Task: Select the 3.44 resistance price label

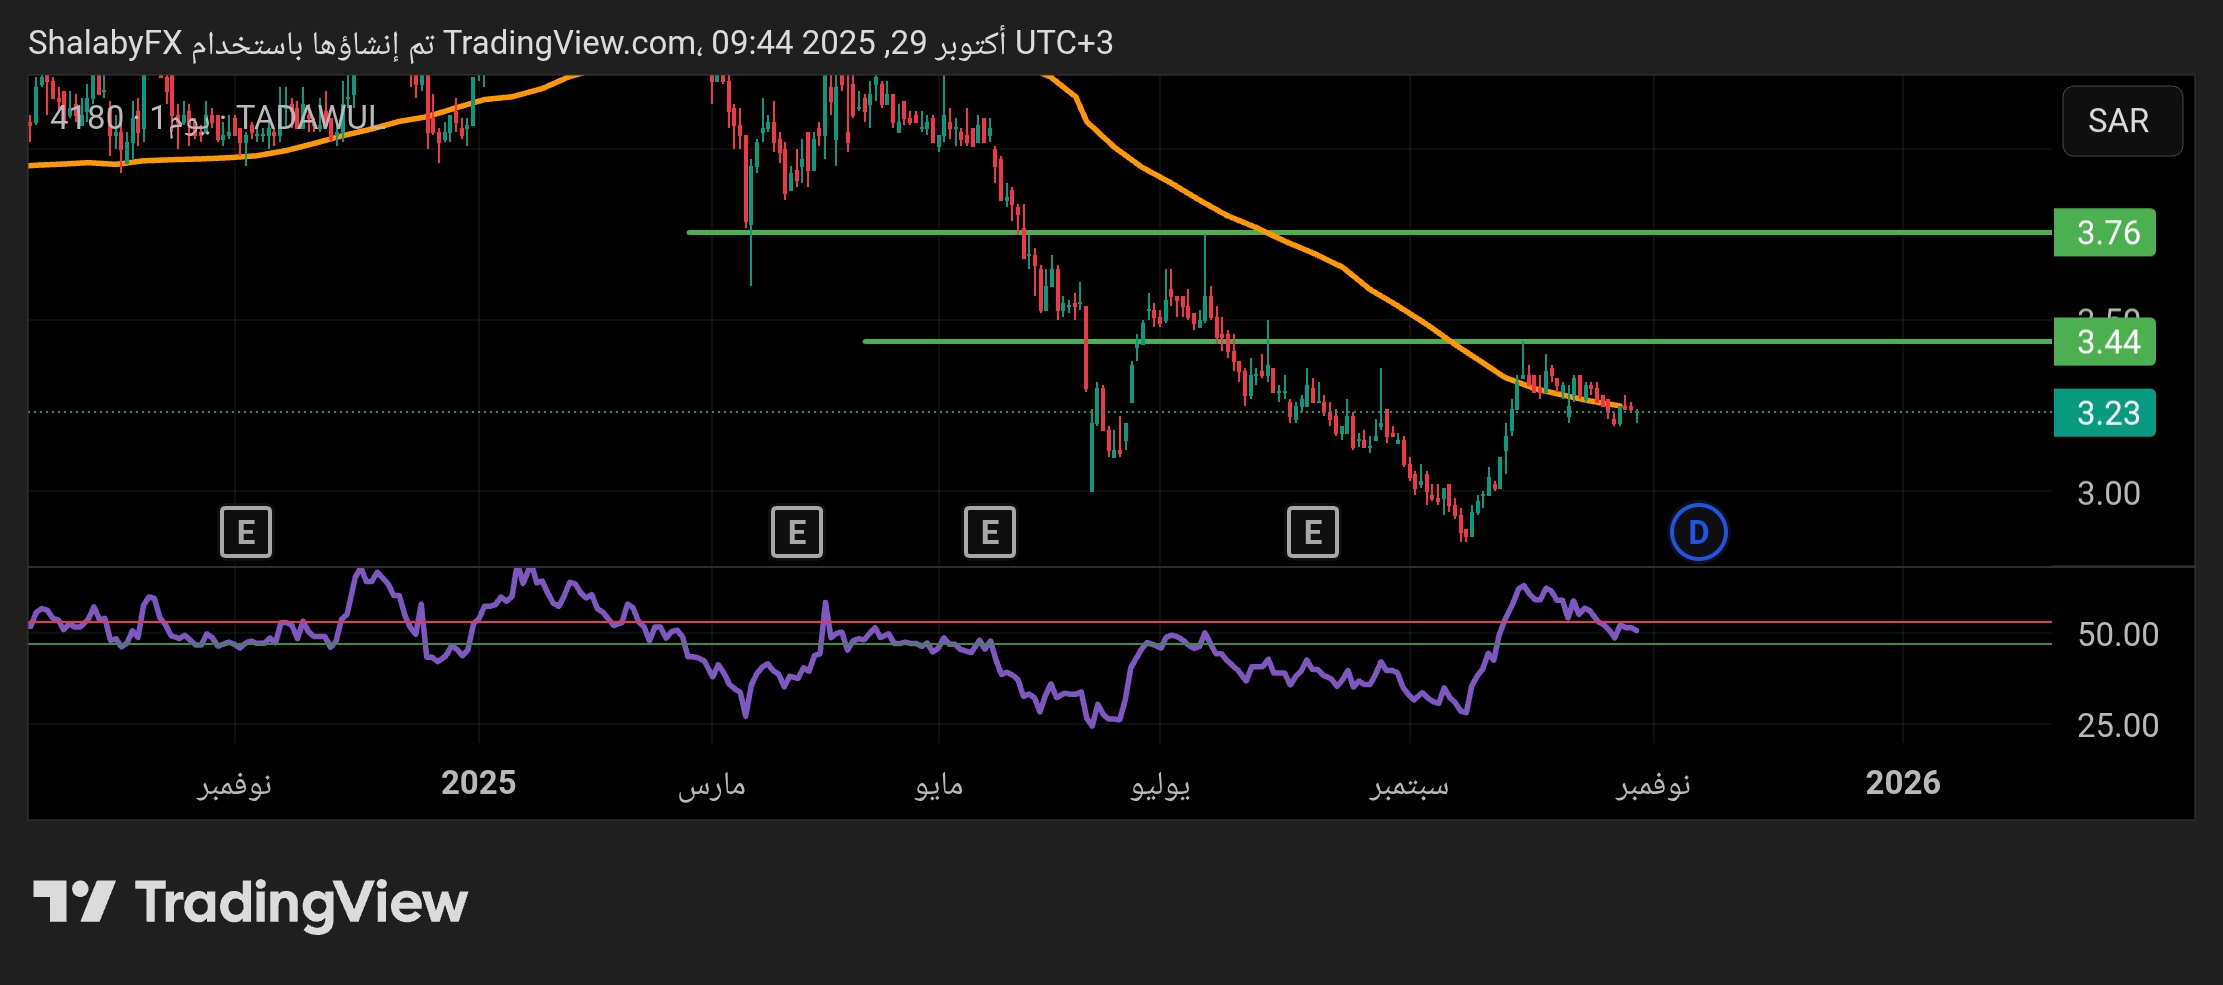Action: [x=2104, y=342]
